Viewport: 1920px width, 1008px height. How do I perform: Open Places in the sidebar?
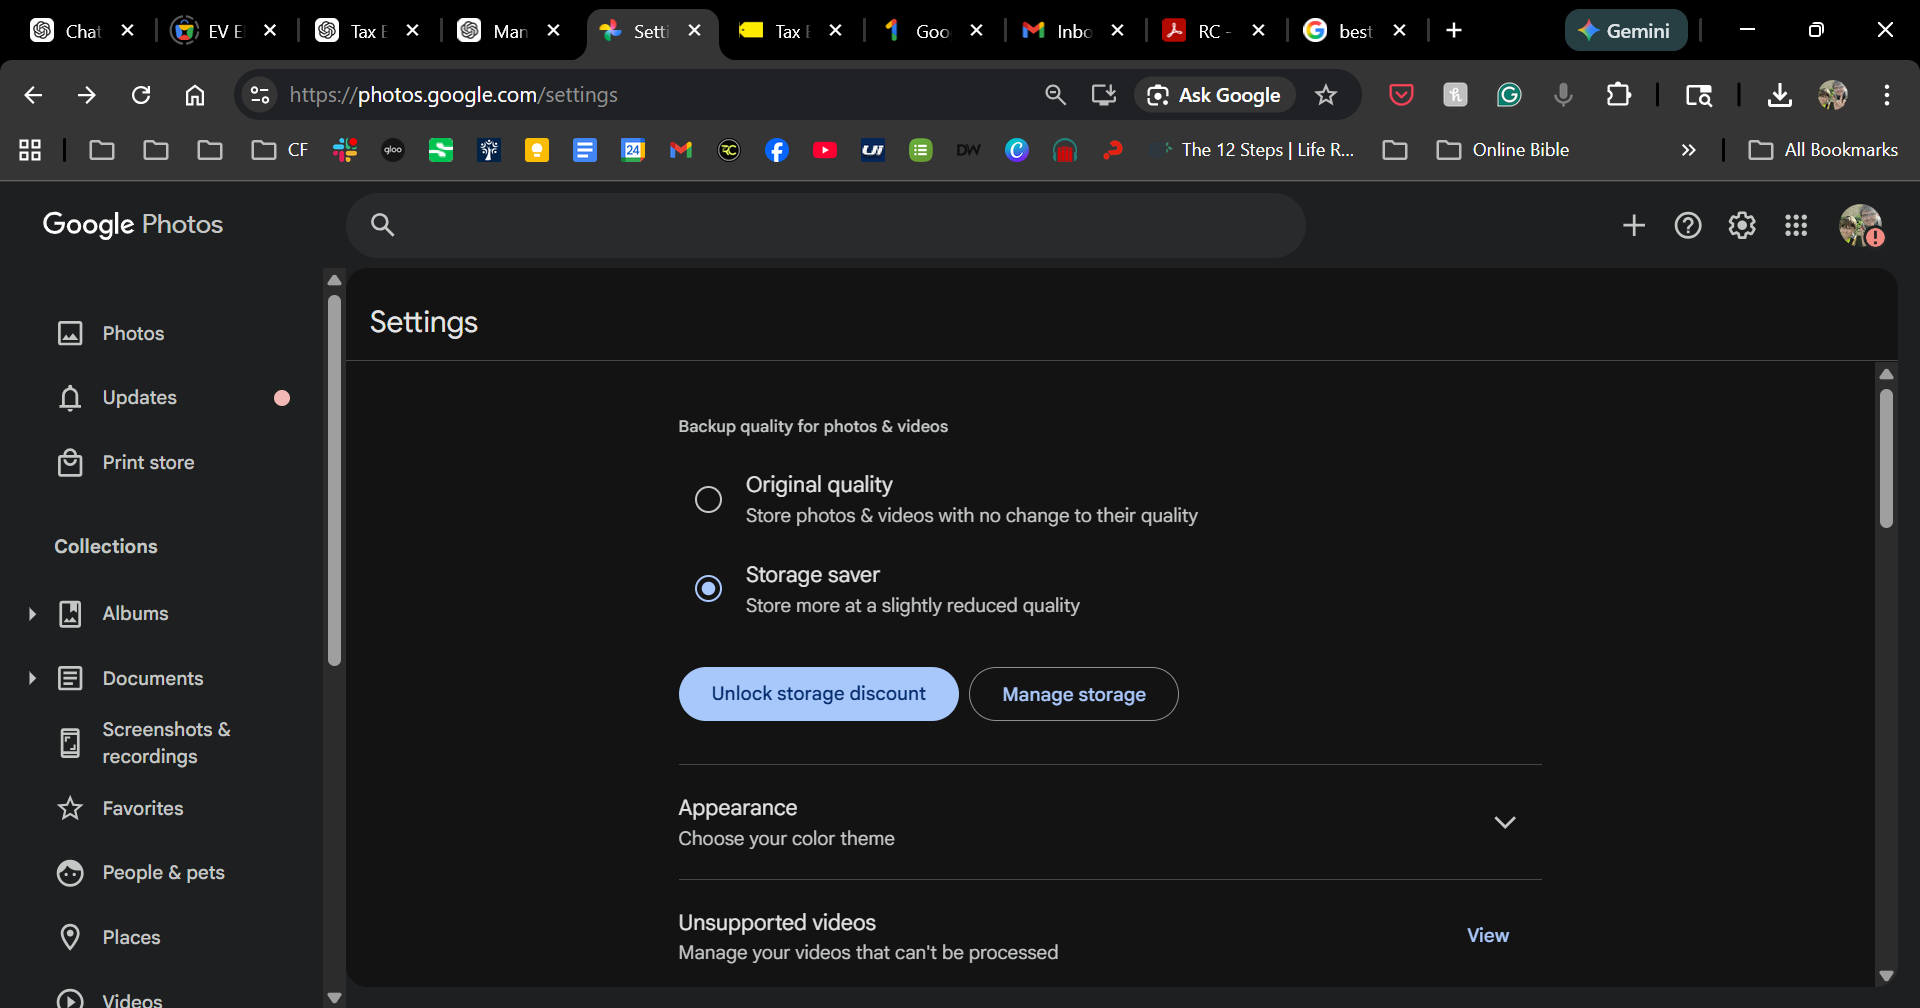tap(131, 937)
